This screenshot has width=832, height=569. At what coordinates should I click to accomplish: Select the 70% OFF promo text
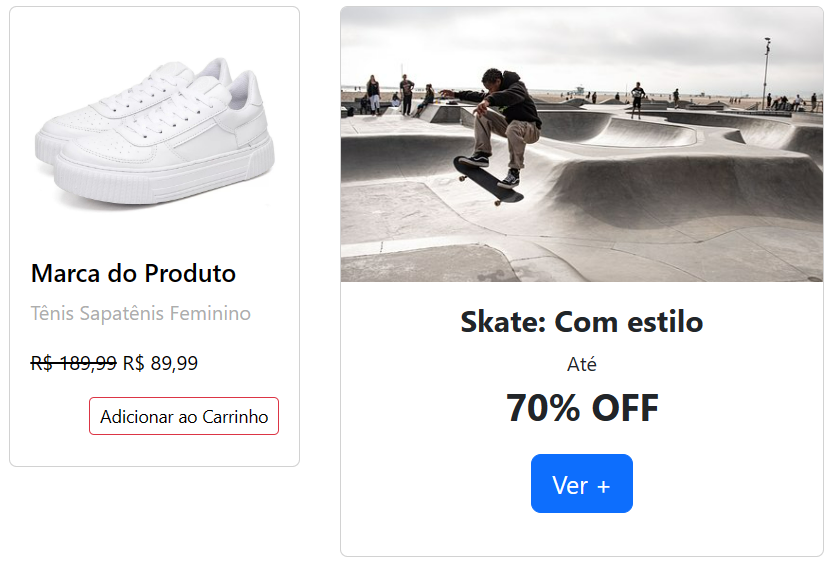[x=581, y=408]
